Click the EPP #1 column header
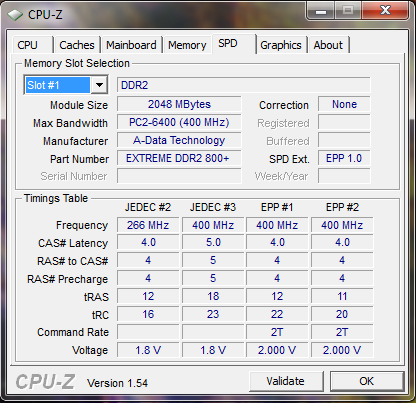This screenshot has width=416, height=403. [277, 207]
